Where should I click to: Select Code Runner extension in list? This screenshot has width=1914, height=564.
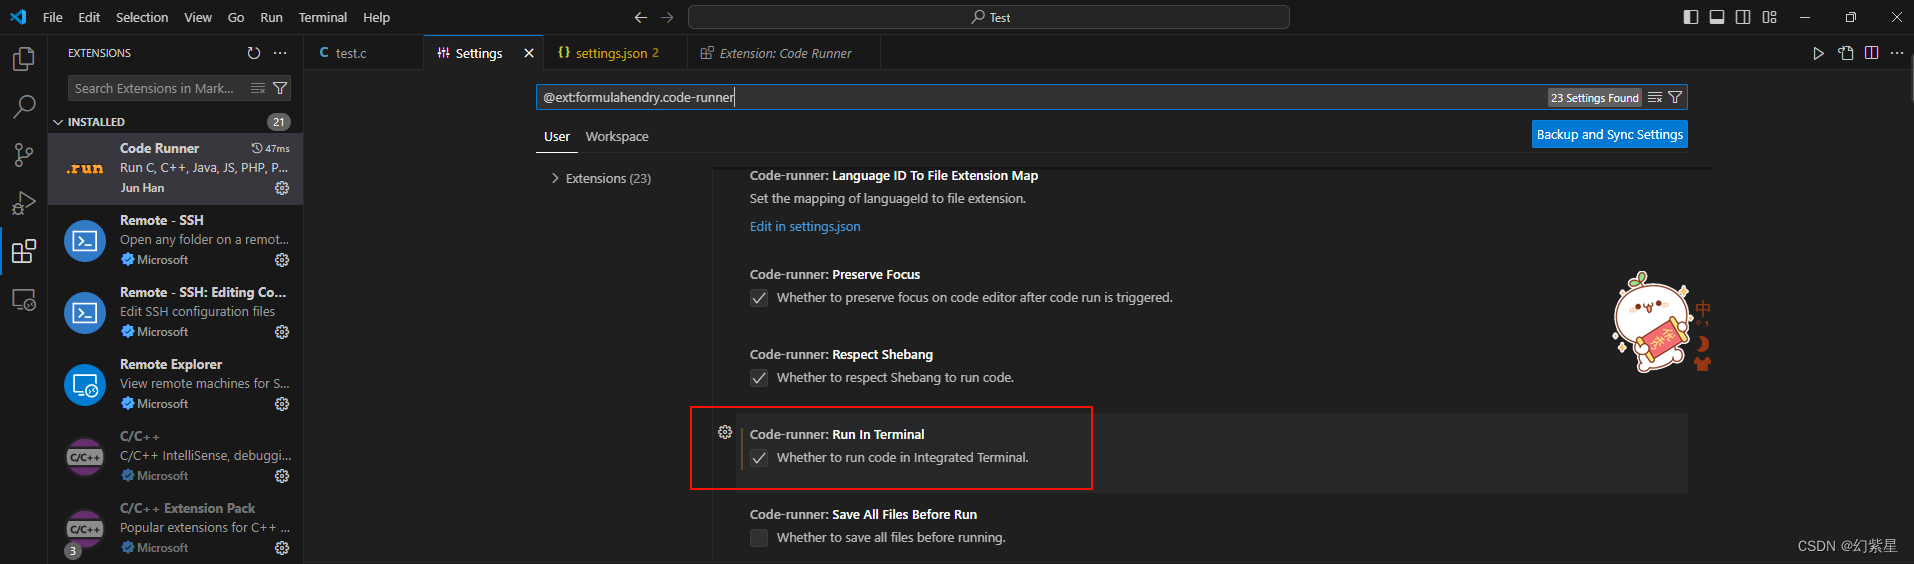tap(176, 168)
